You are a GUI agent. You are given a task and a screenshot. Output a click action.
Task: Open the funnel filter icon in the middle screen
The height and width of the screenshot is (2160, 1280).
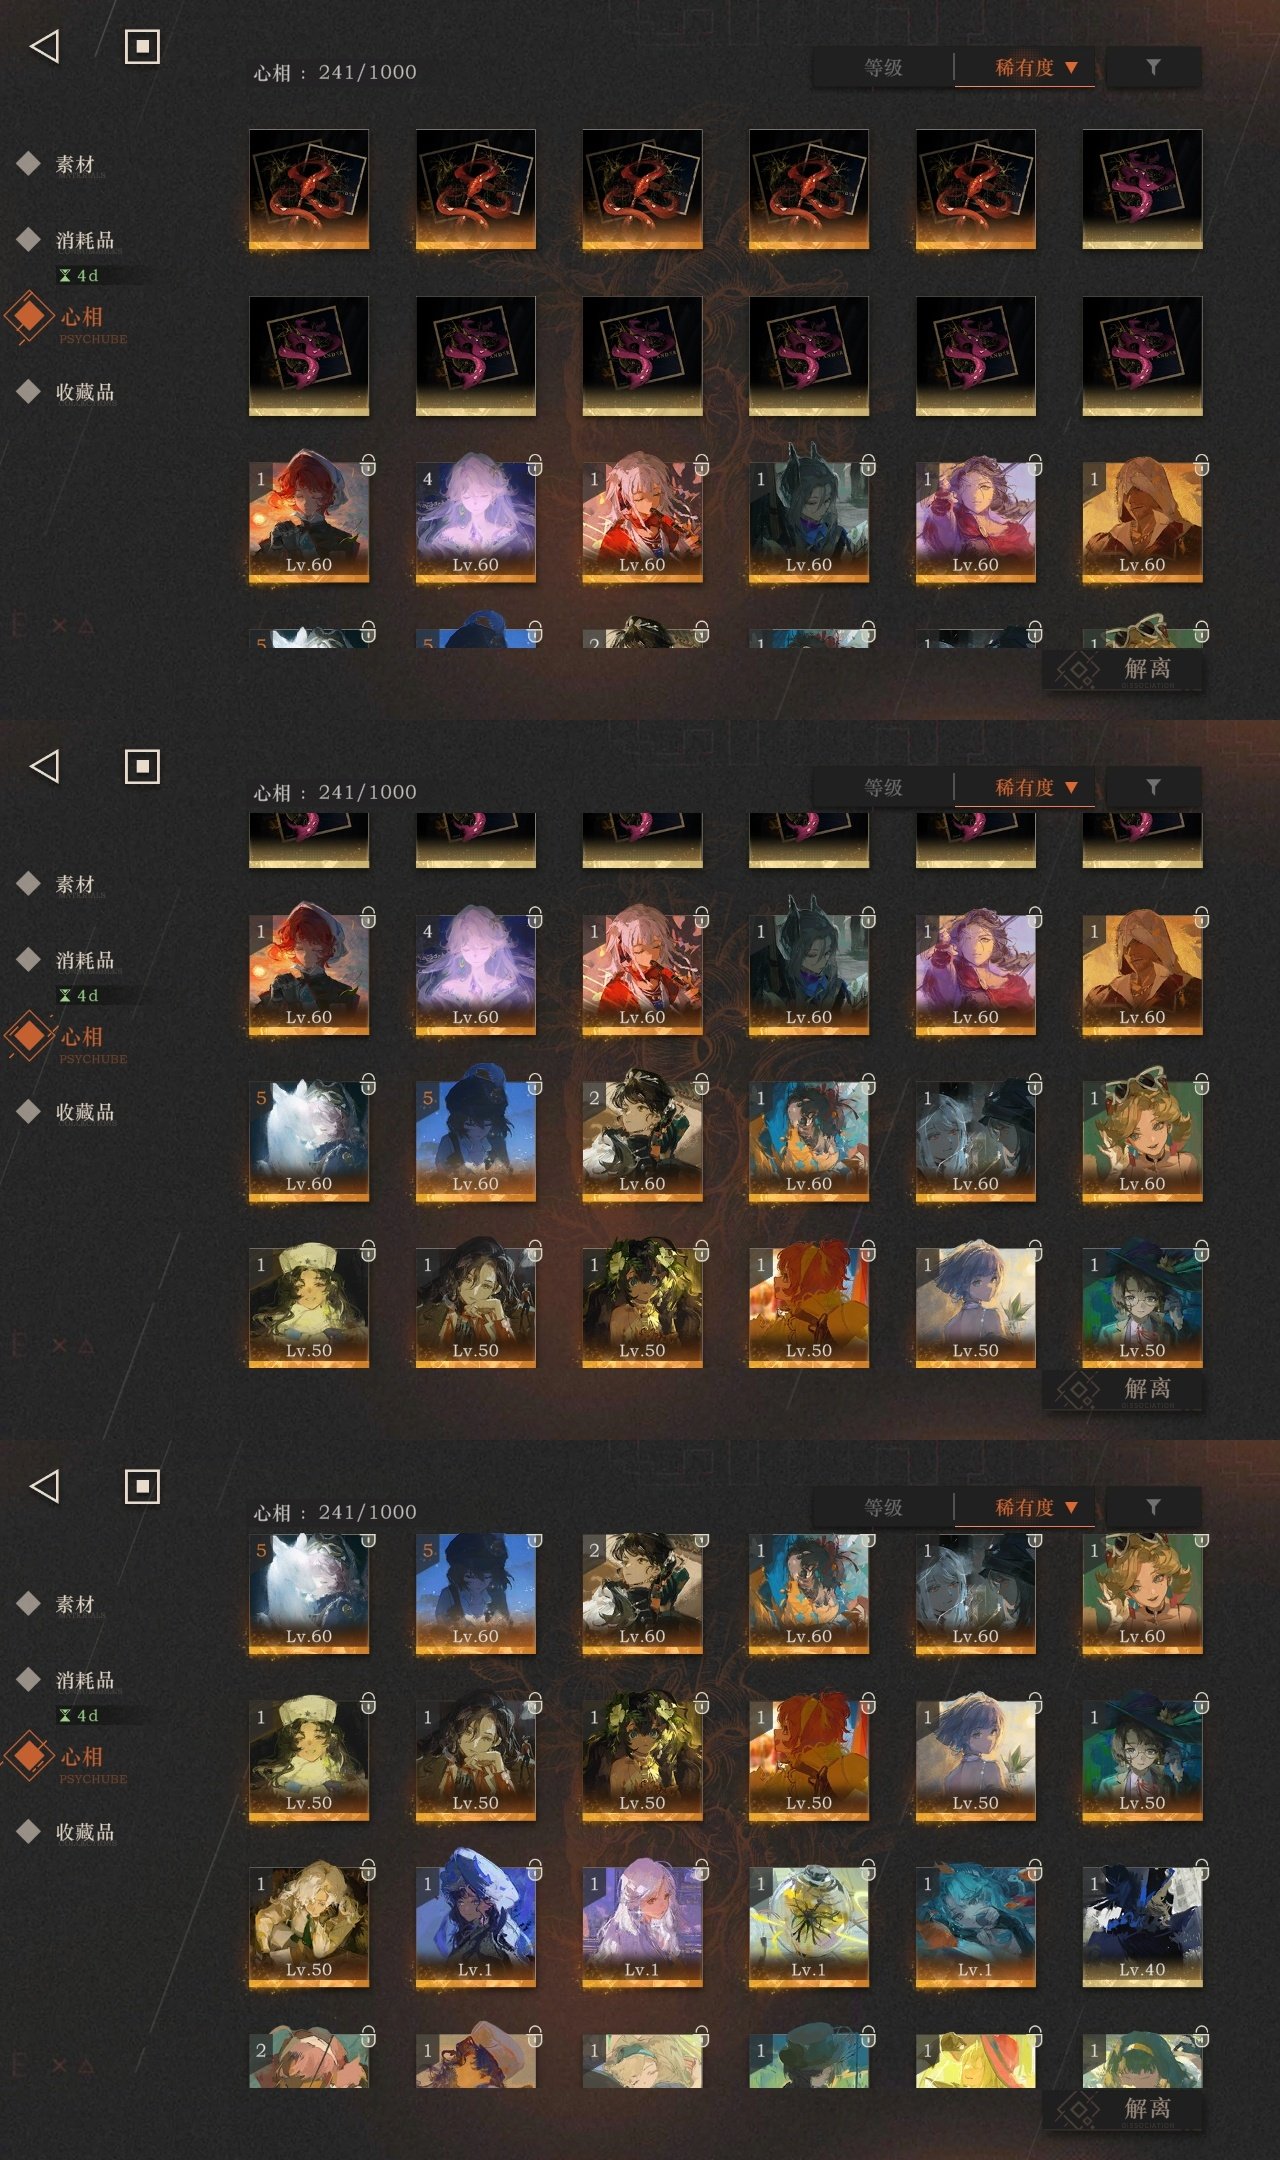[1153, 787]
